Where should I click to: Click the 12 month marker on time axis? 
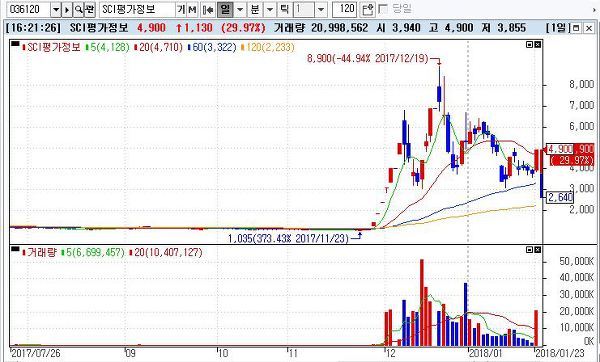click(x=390, y=353)
